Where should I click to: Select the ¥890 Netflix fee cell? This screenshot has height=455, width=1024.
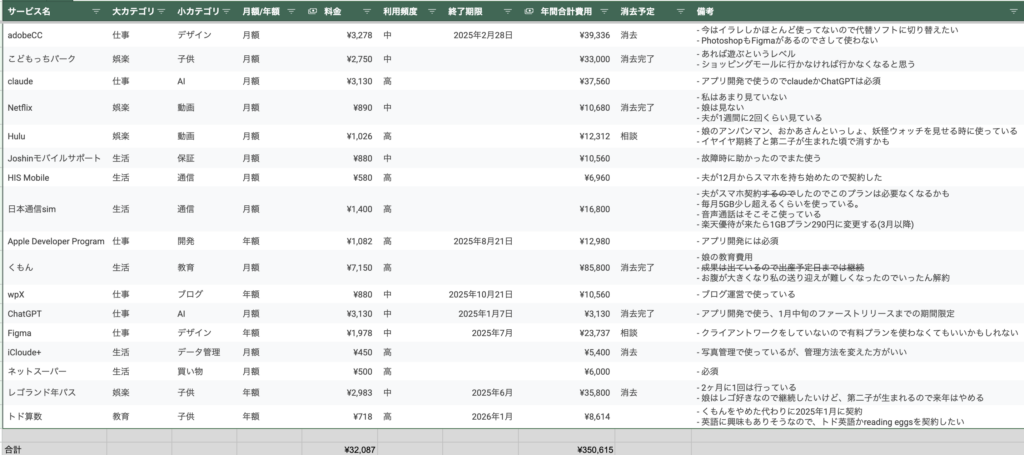point(340,108)
